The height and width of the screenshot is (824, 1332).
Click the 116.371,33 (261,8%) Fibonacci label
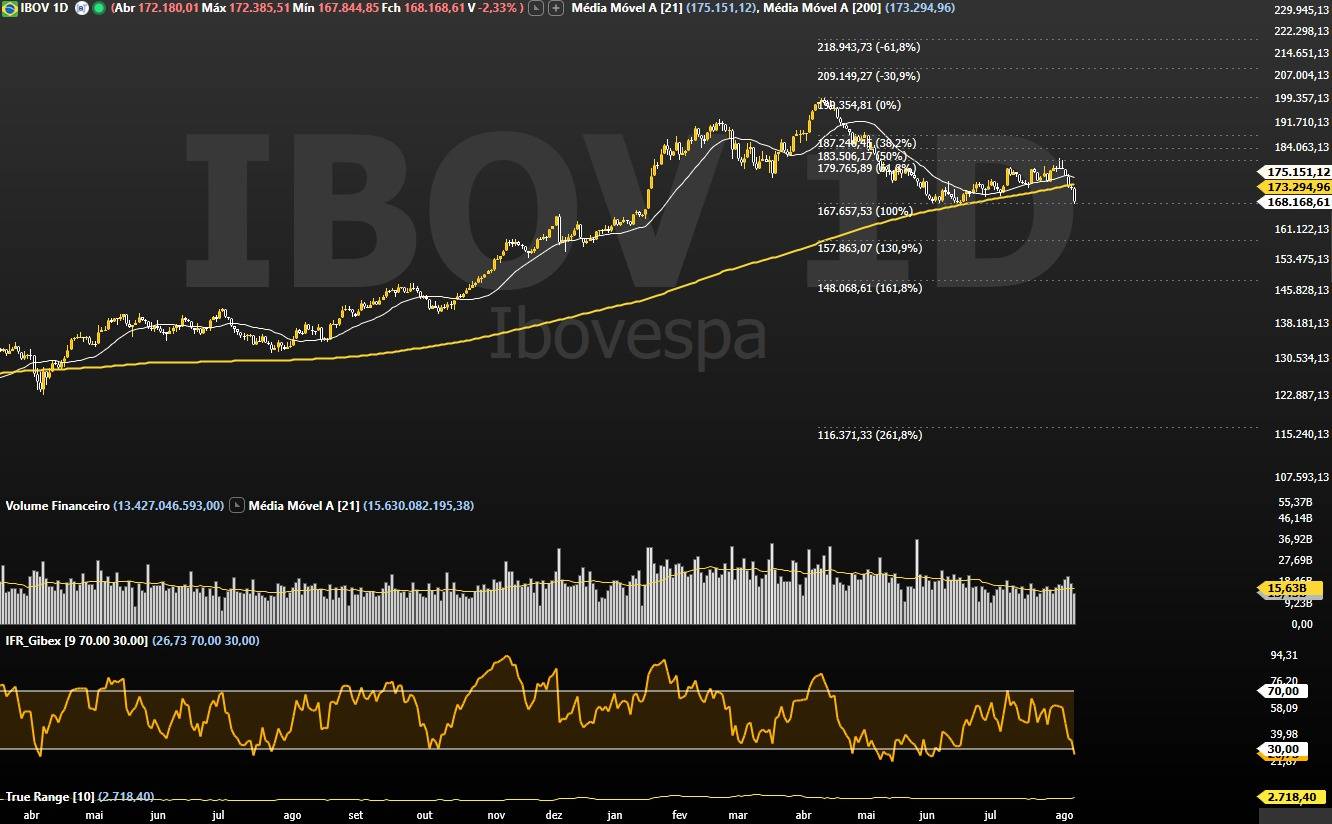868,435
